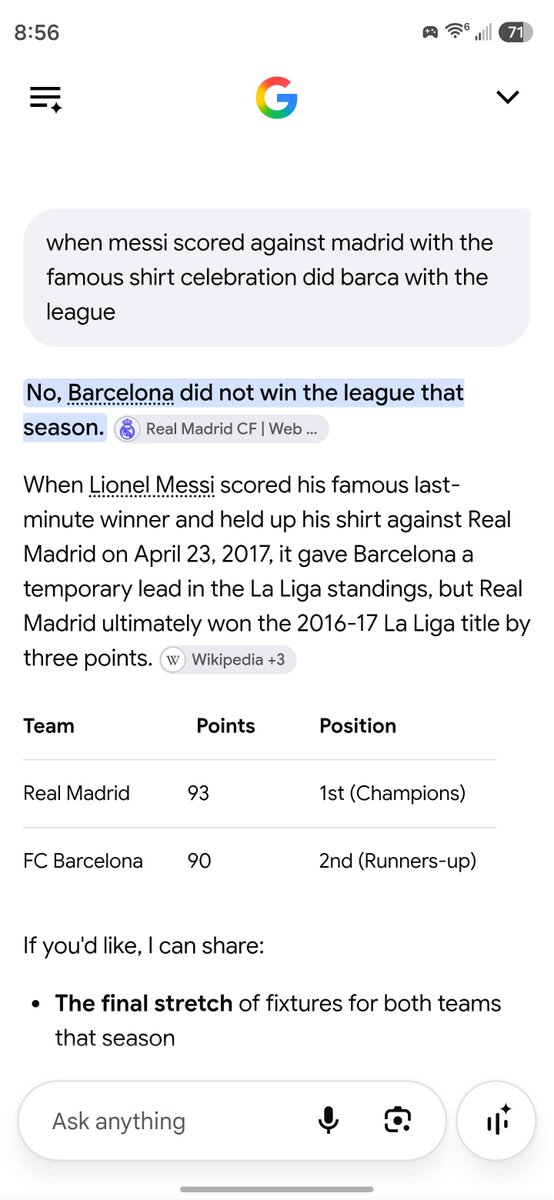Tap the battery indicator in status bar
This screenshot has height=1200, width=554.
tap(515, 32)
